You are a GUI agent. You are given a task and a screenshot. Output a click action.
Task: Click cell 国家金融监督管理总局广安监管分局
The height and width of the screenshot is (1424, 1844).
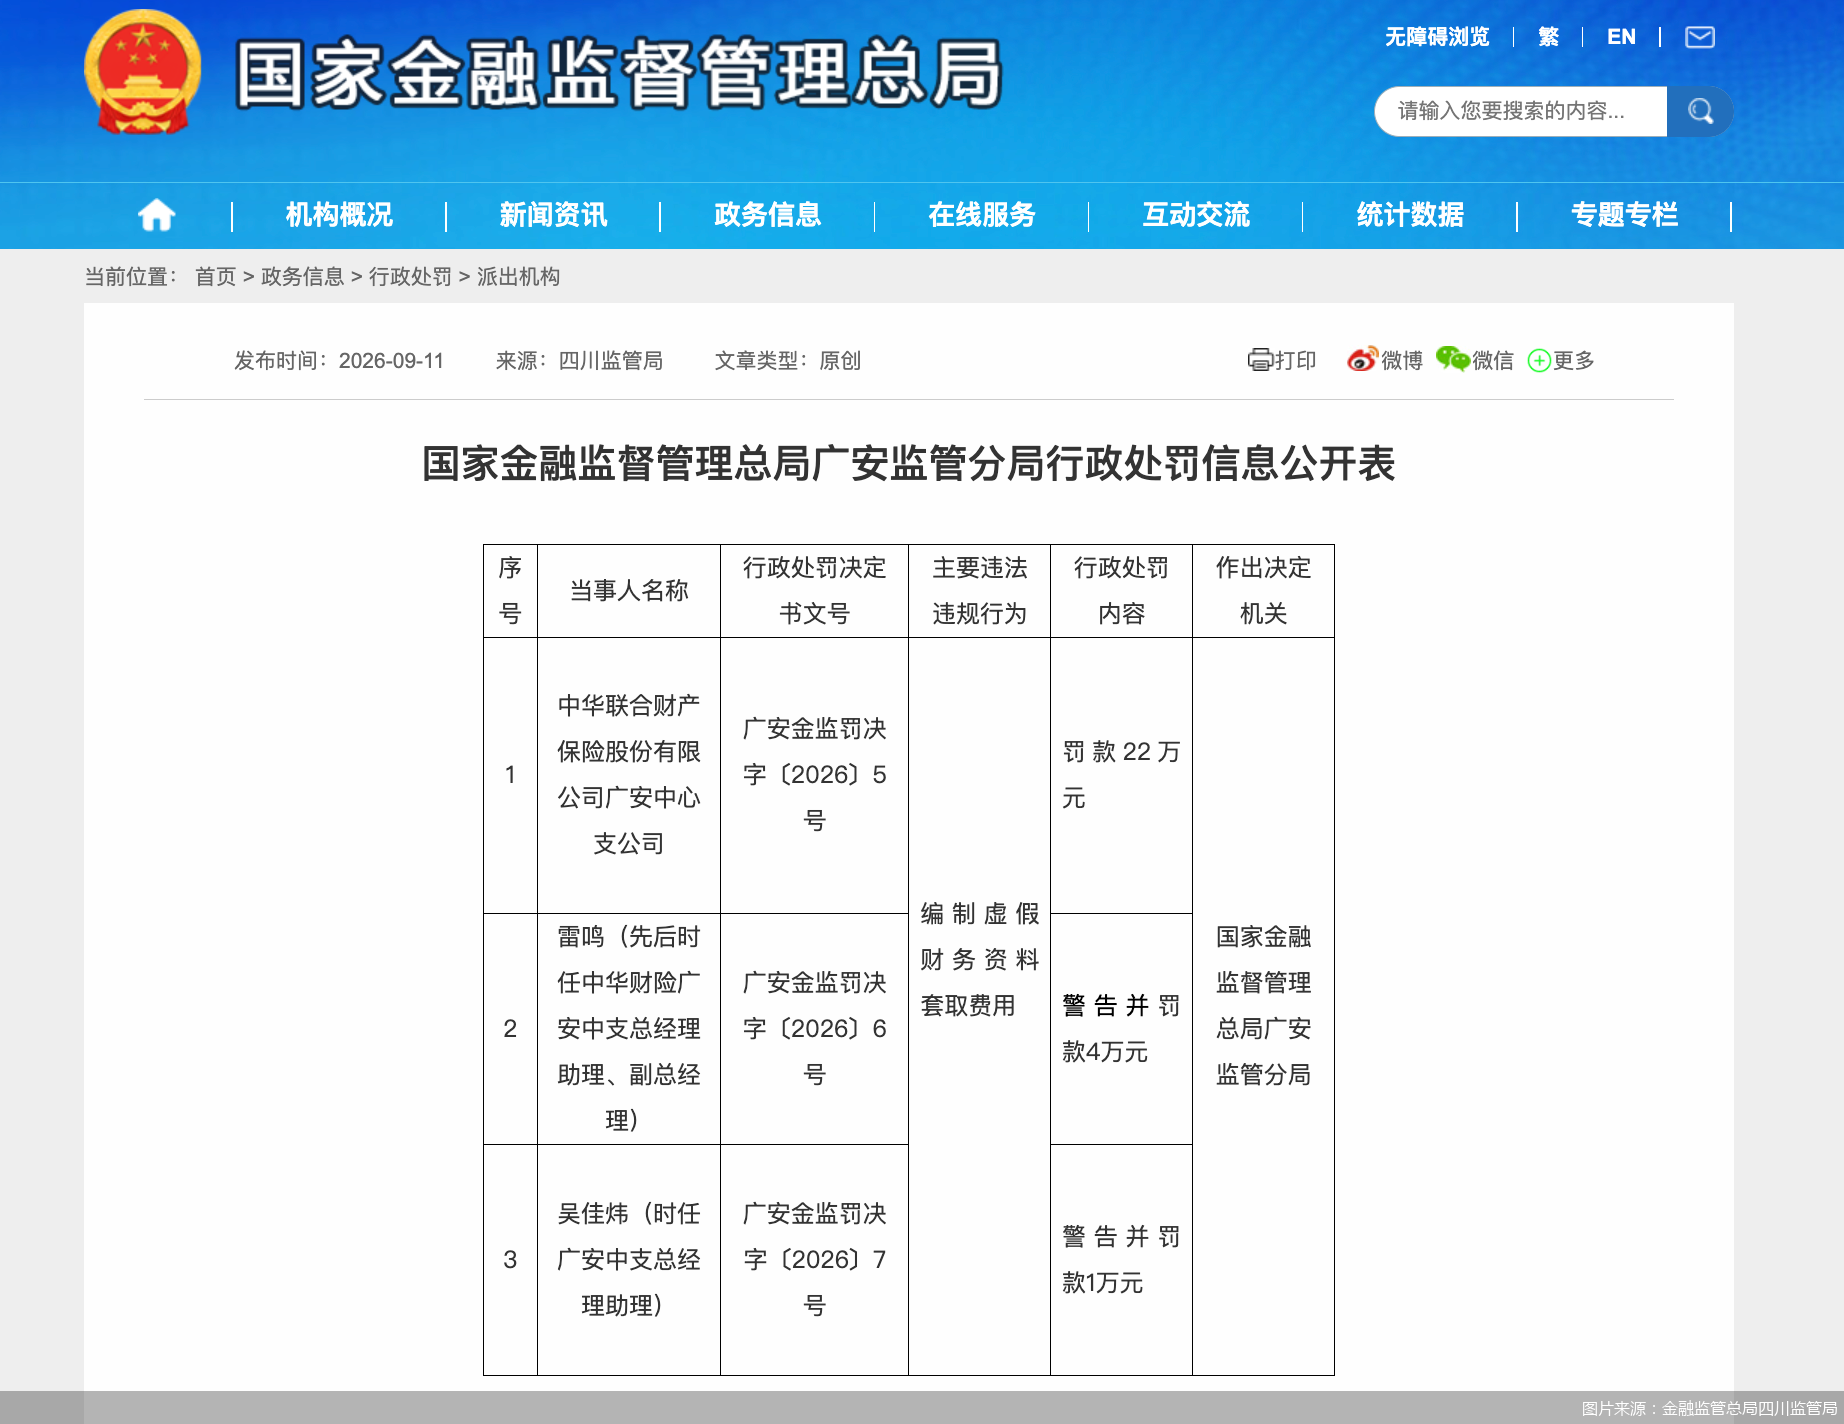tap(1263, 1006)
